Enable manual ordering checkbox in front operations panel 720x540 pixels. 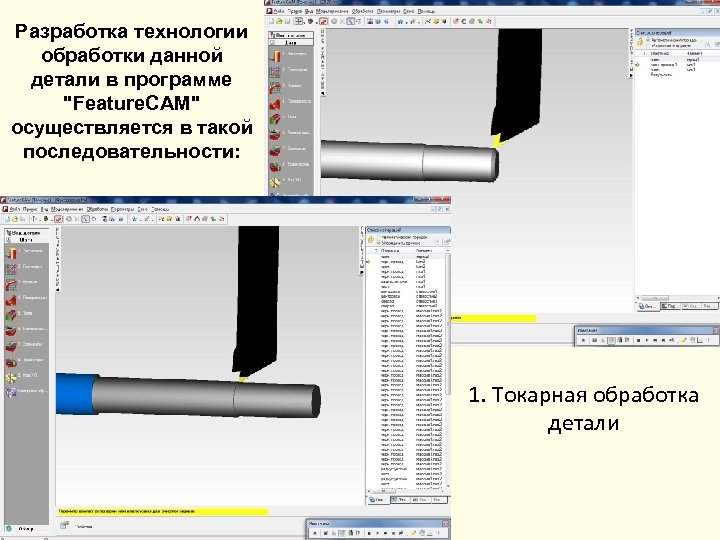tap(379, 242)
